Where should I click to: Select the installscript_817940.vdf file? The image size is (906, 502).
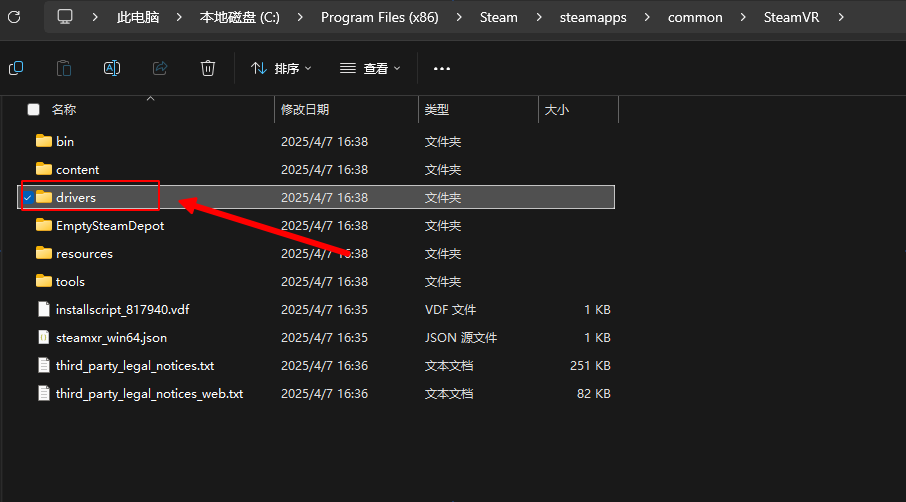pos(122,310)
